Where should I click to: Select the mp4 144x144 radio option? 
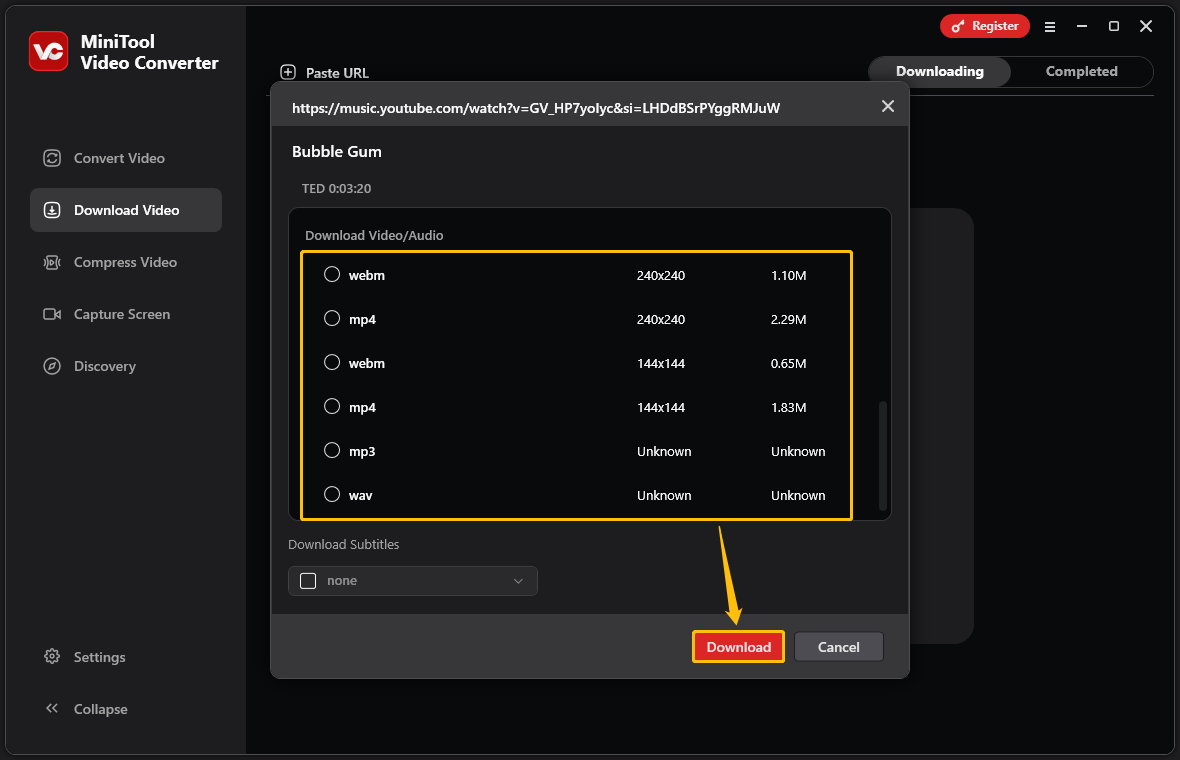click(x=332, y=406)
